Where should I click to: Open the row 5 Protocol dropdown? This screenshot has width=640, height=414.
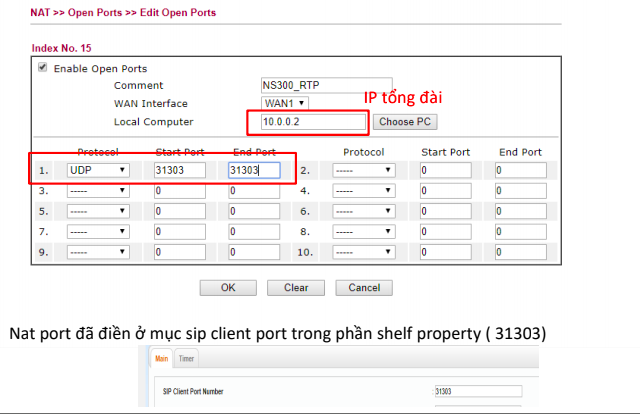pyautogui.click(x=97, y=211)
